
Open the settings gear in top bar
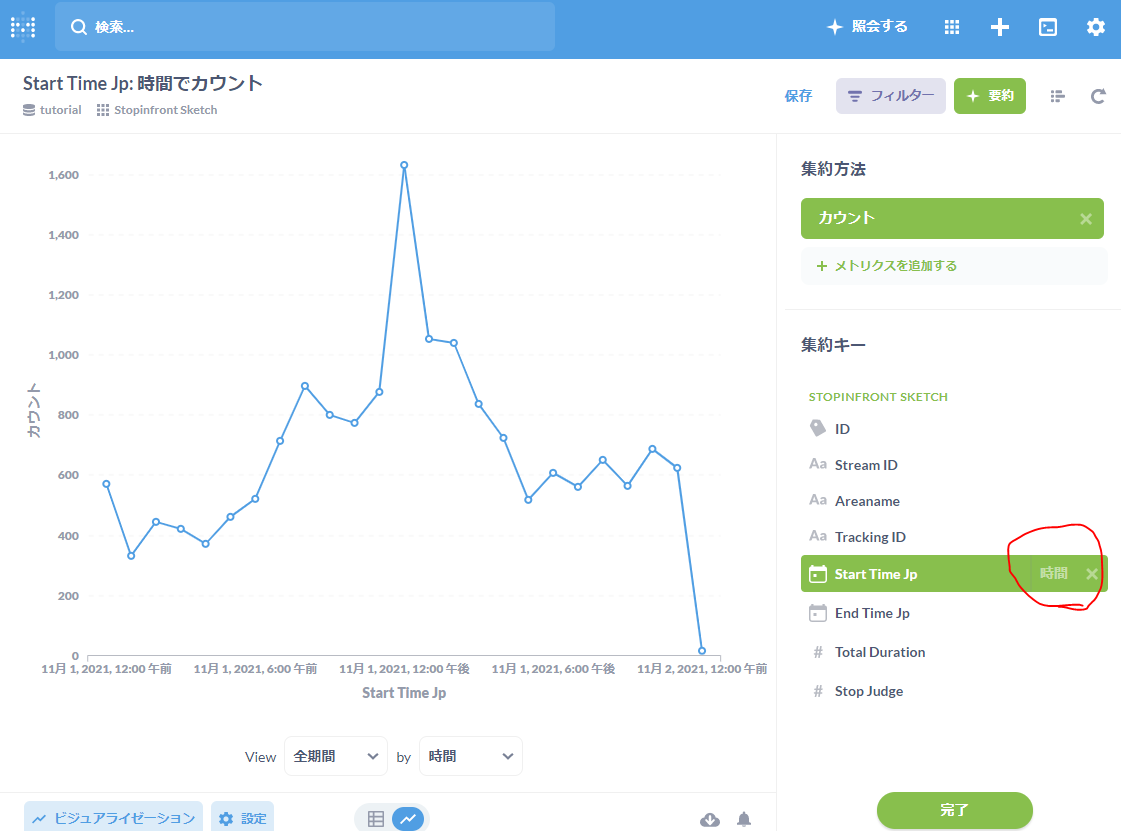[1096, 27]
